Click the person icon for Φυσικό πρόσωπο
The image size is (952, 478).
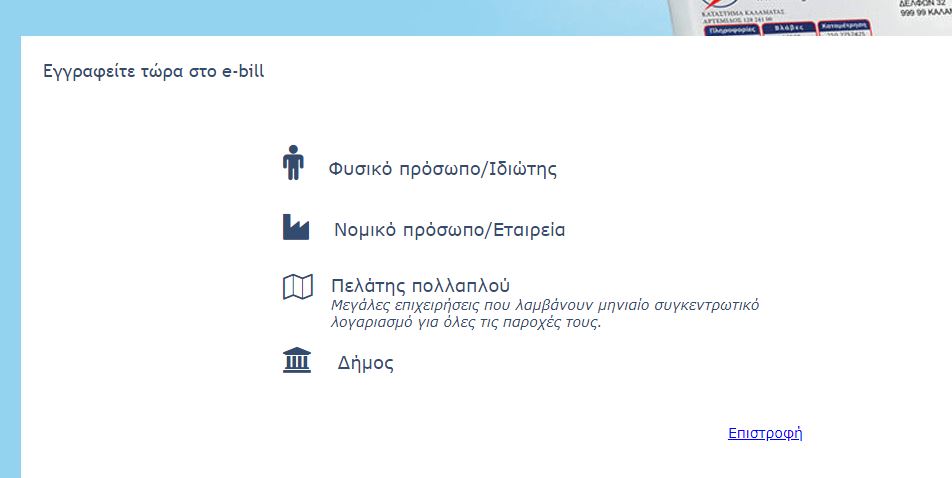point(292,163)
